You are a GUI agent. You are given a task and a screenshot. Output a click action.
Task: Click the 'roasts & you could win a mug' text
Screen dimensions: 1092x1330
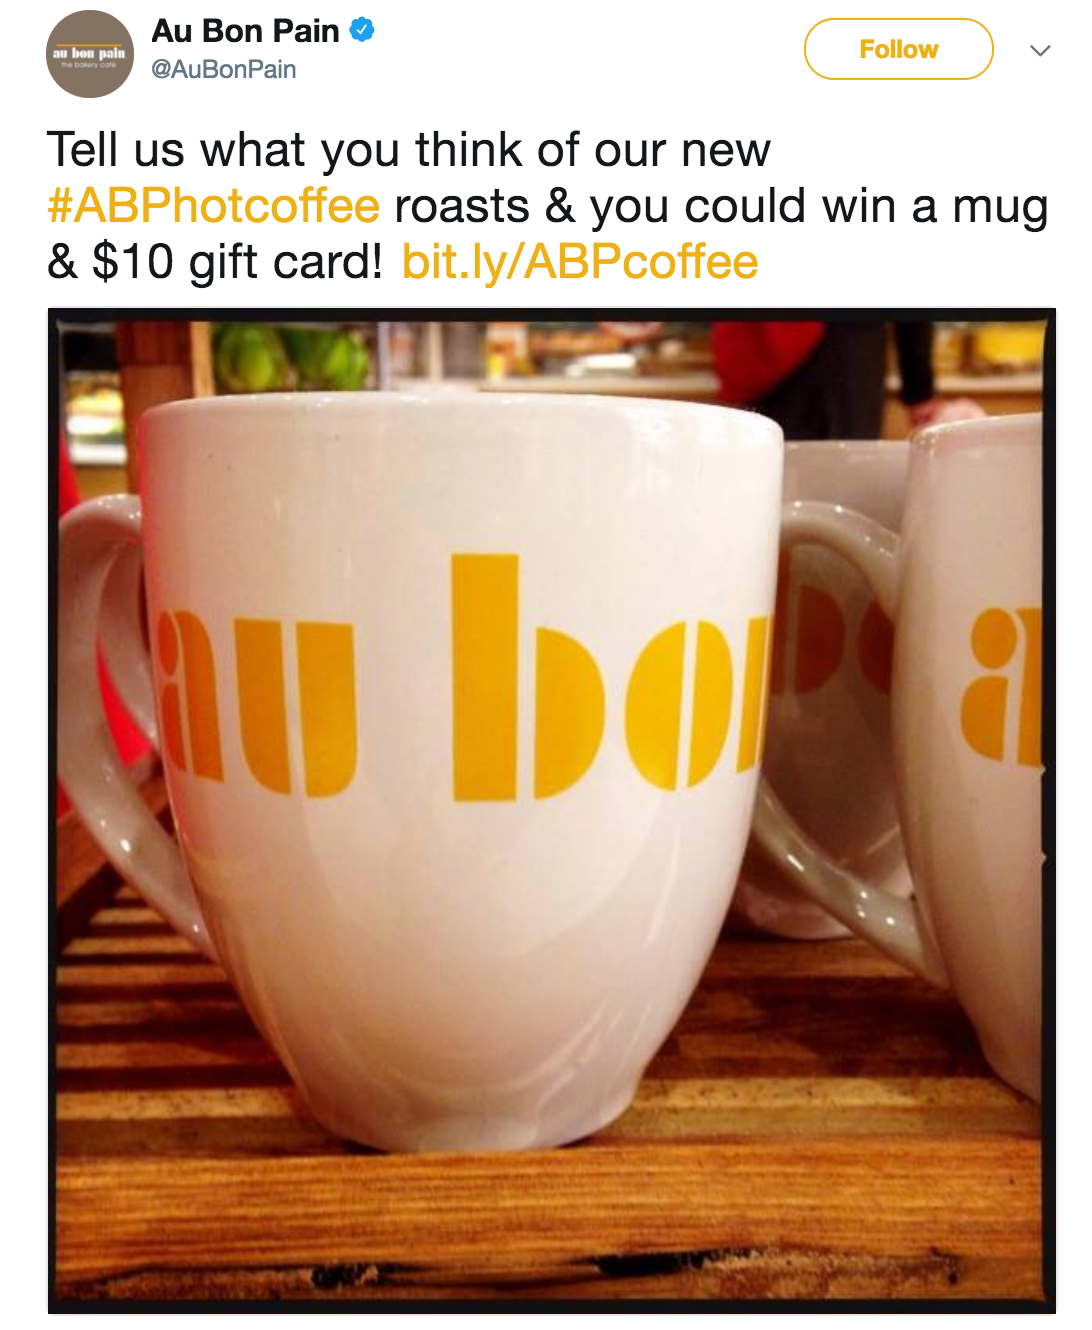(x=721, y=206)
